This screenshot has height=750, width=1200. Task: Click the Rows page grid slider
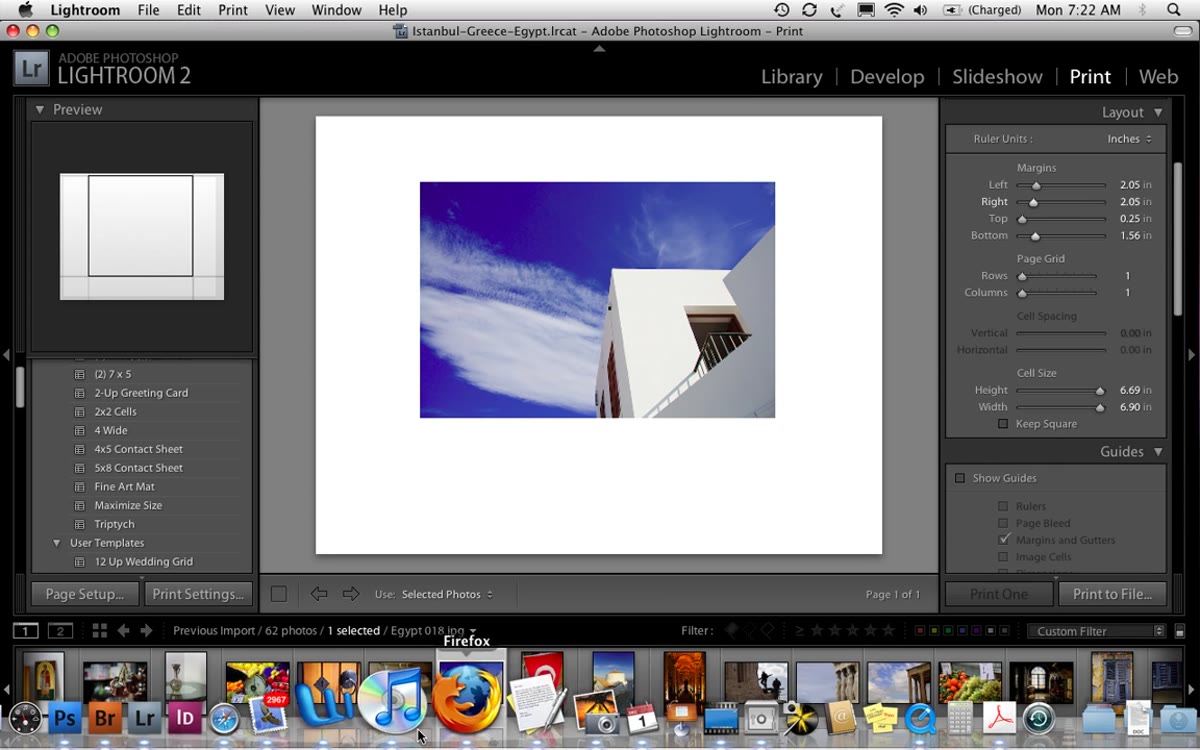pos(1057,276)
